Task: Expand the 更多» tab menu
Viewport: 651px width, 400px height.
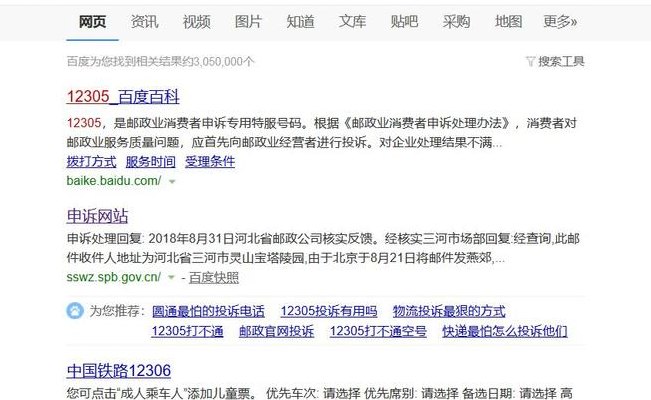Action: coord(560,22)
